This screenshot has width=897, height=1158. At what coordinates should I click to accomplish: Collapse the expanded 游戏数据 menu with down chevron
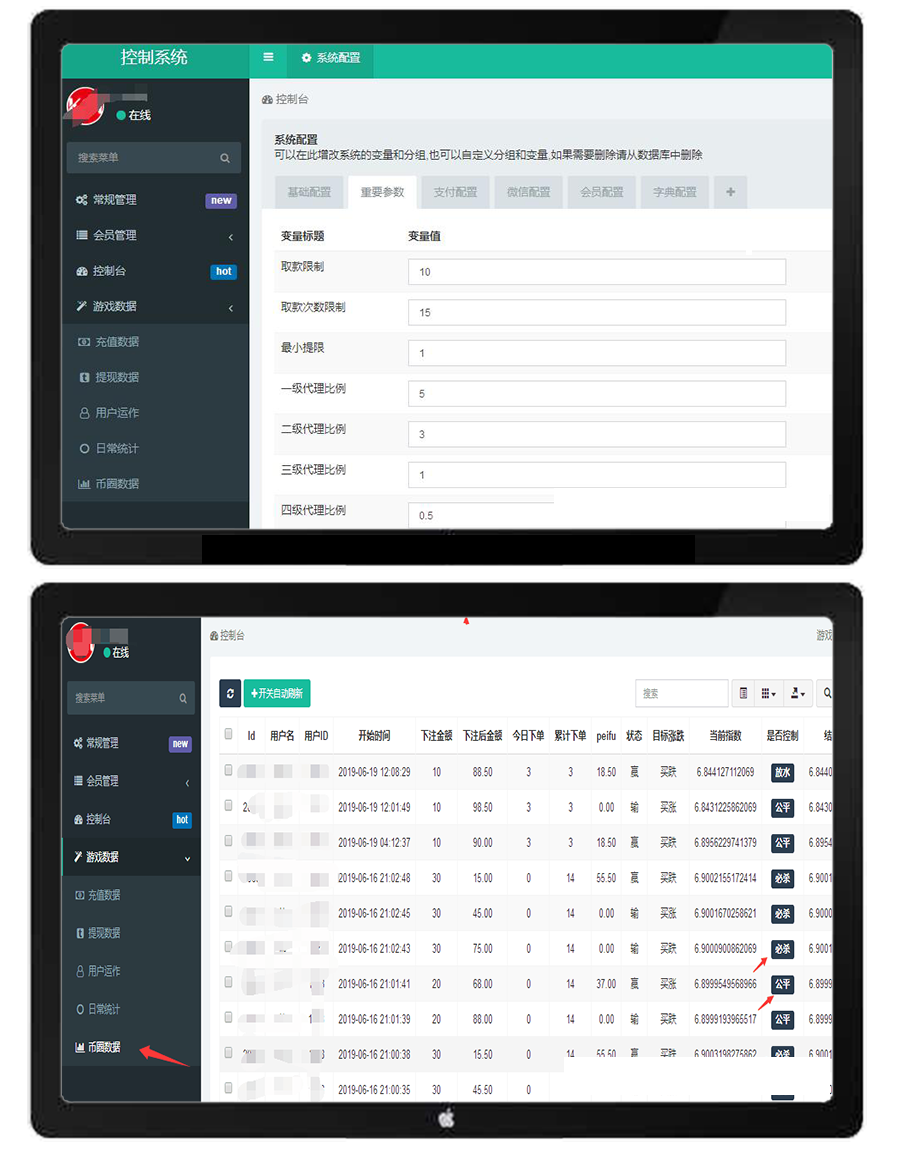tap(187, 858)
